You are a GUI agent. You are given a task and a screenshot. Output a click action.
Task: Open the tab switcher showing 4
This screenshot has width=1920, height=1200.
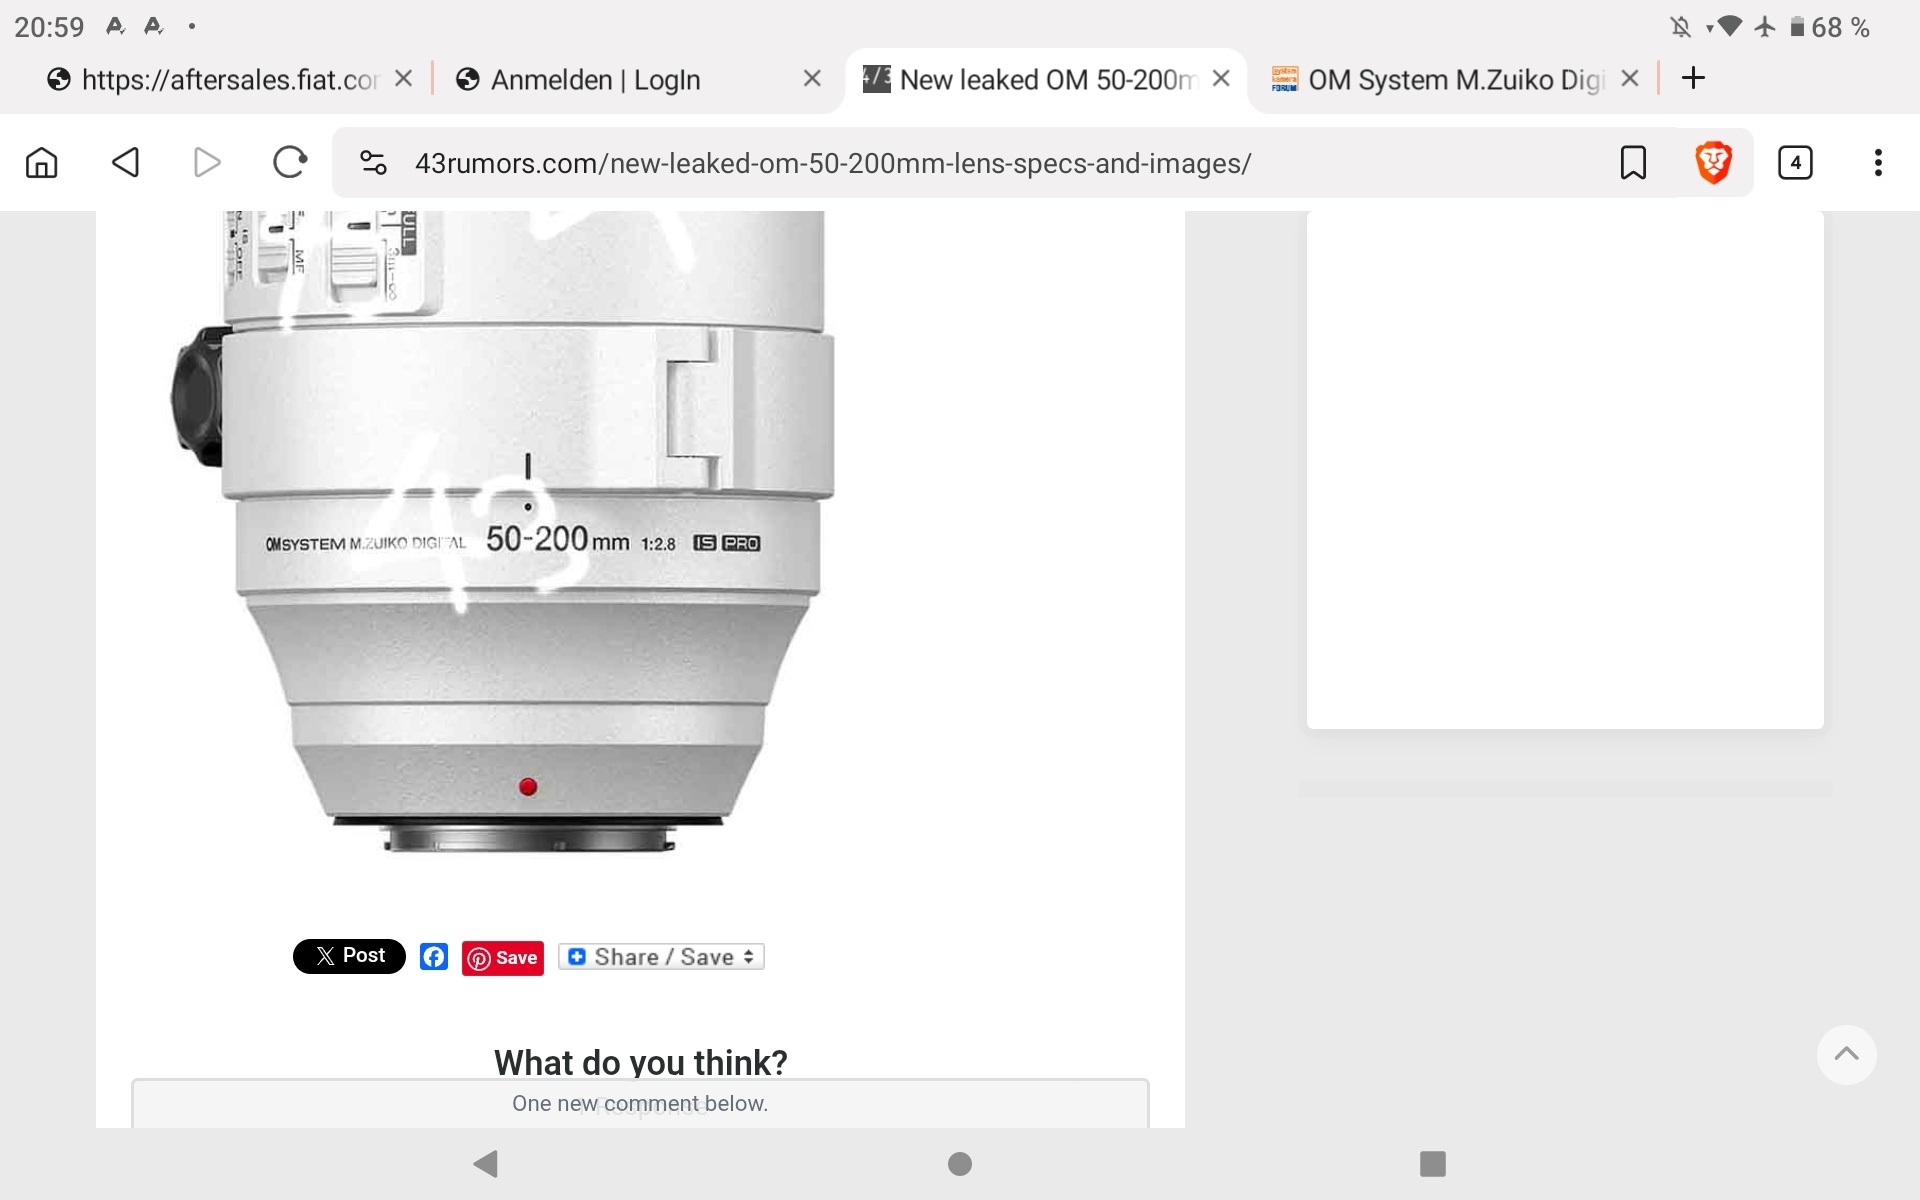tap(1794, 162)
